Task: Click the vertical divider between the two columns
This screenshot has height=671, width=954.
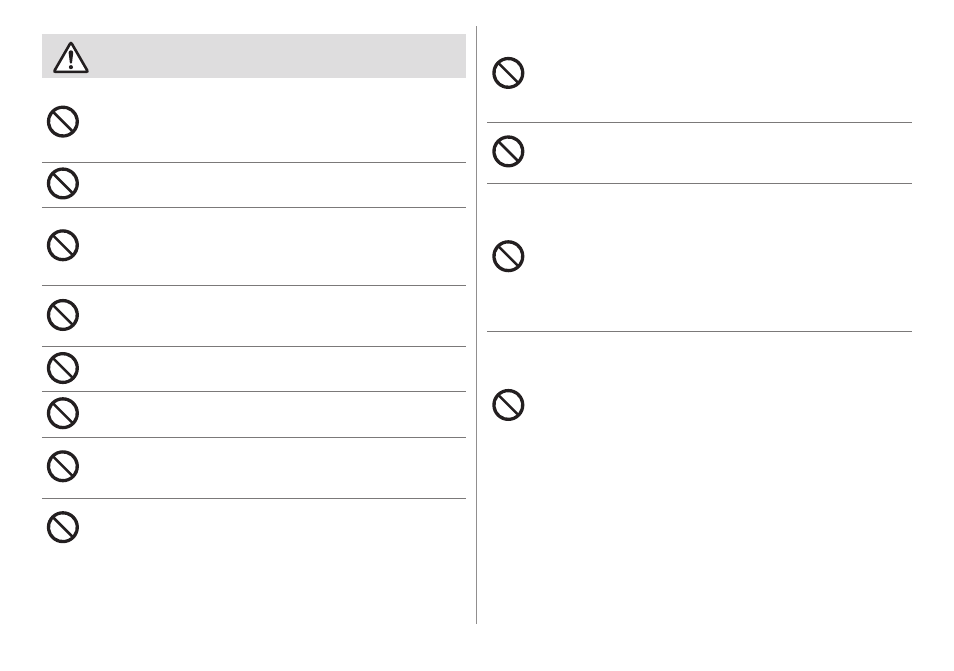Action: 476,325
